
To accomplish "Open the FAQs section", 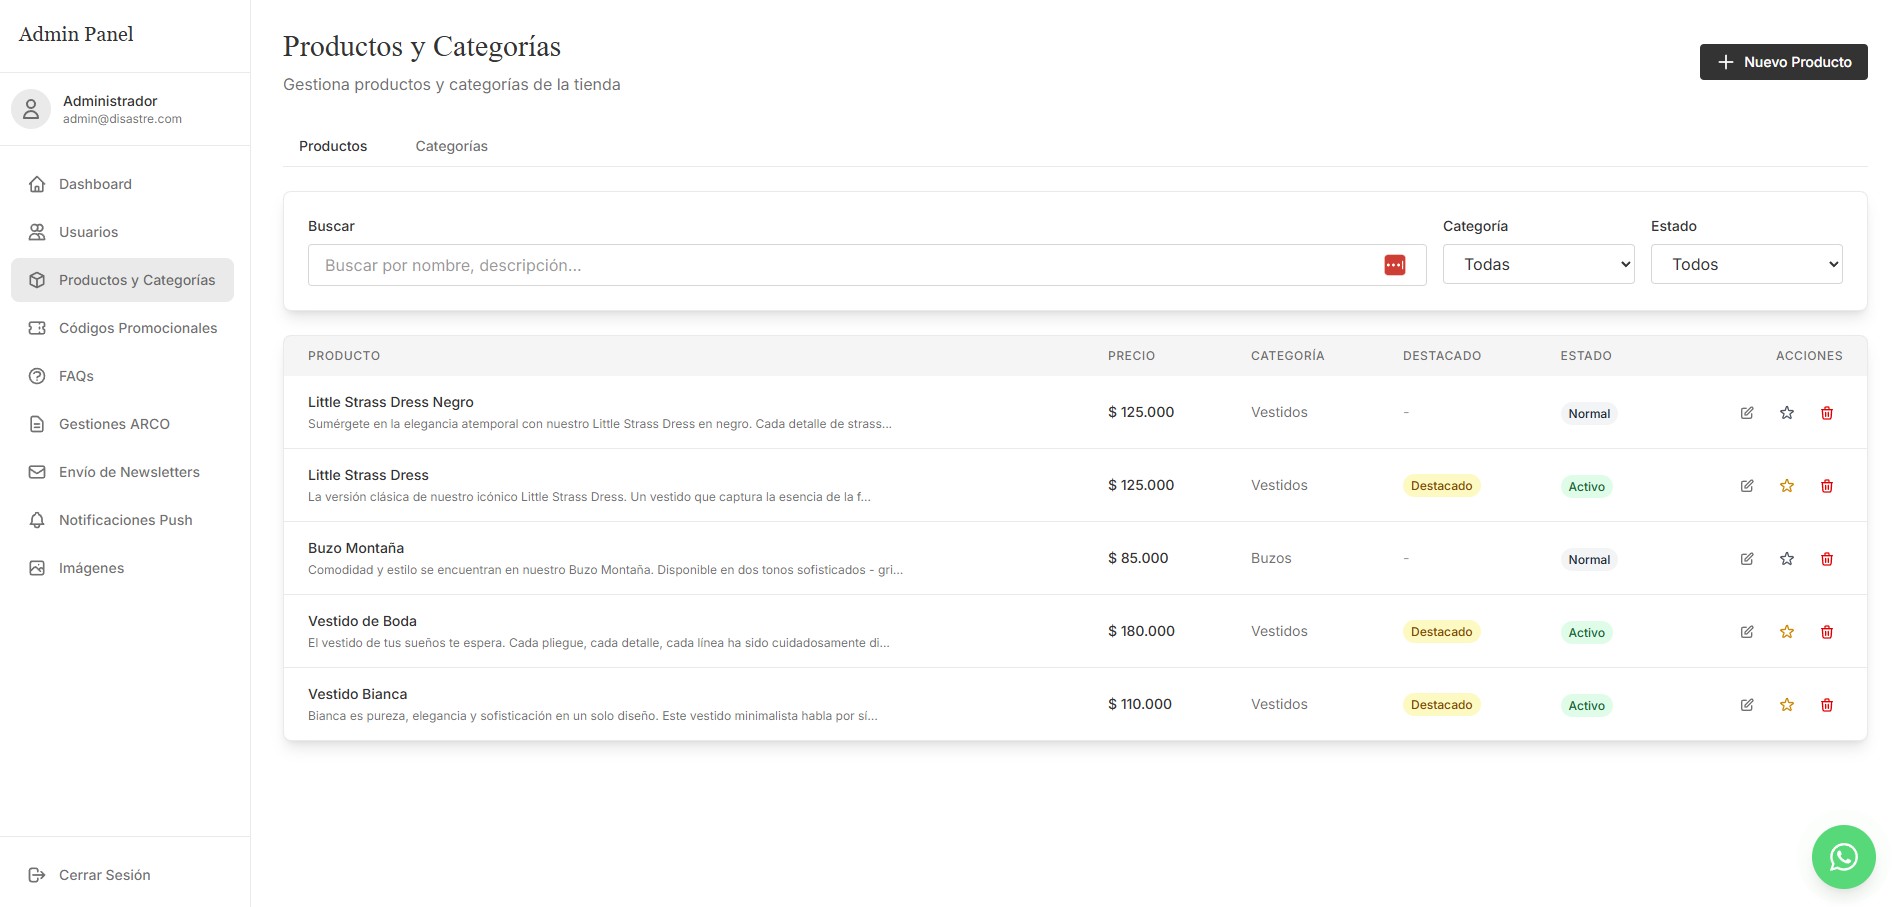I will [122, 376].
